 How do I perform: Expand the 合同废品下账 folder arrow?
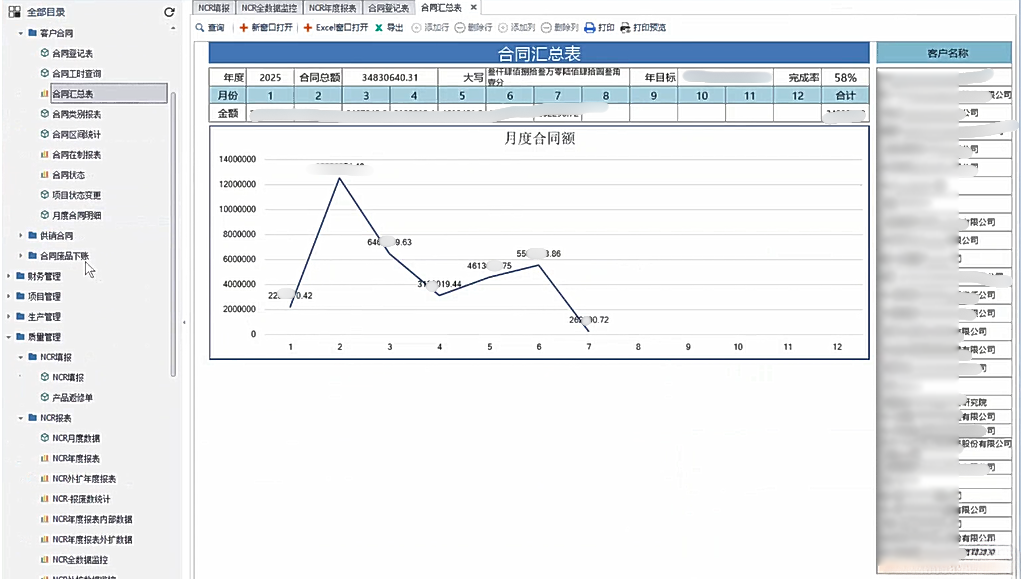(x=21, y=256)
